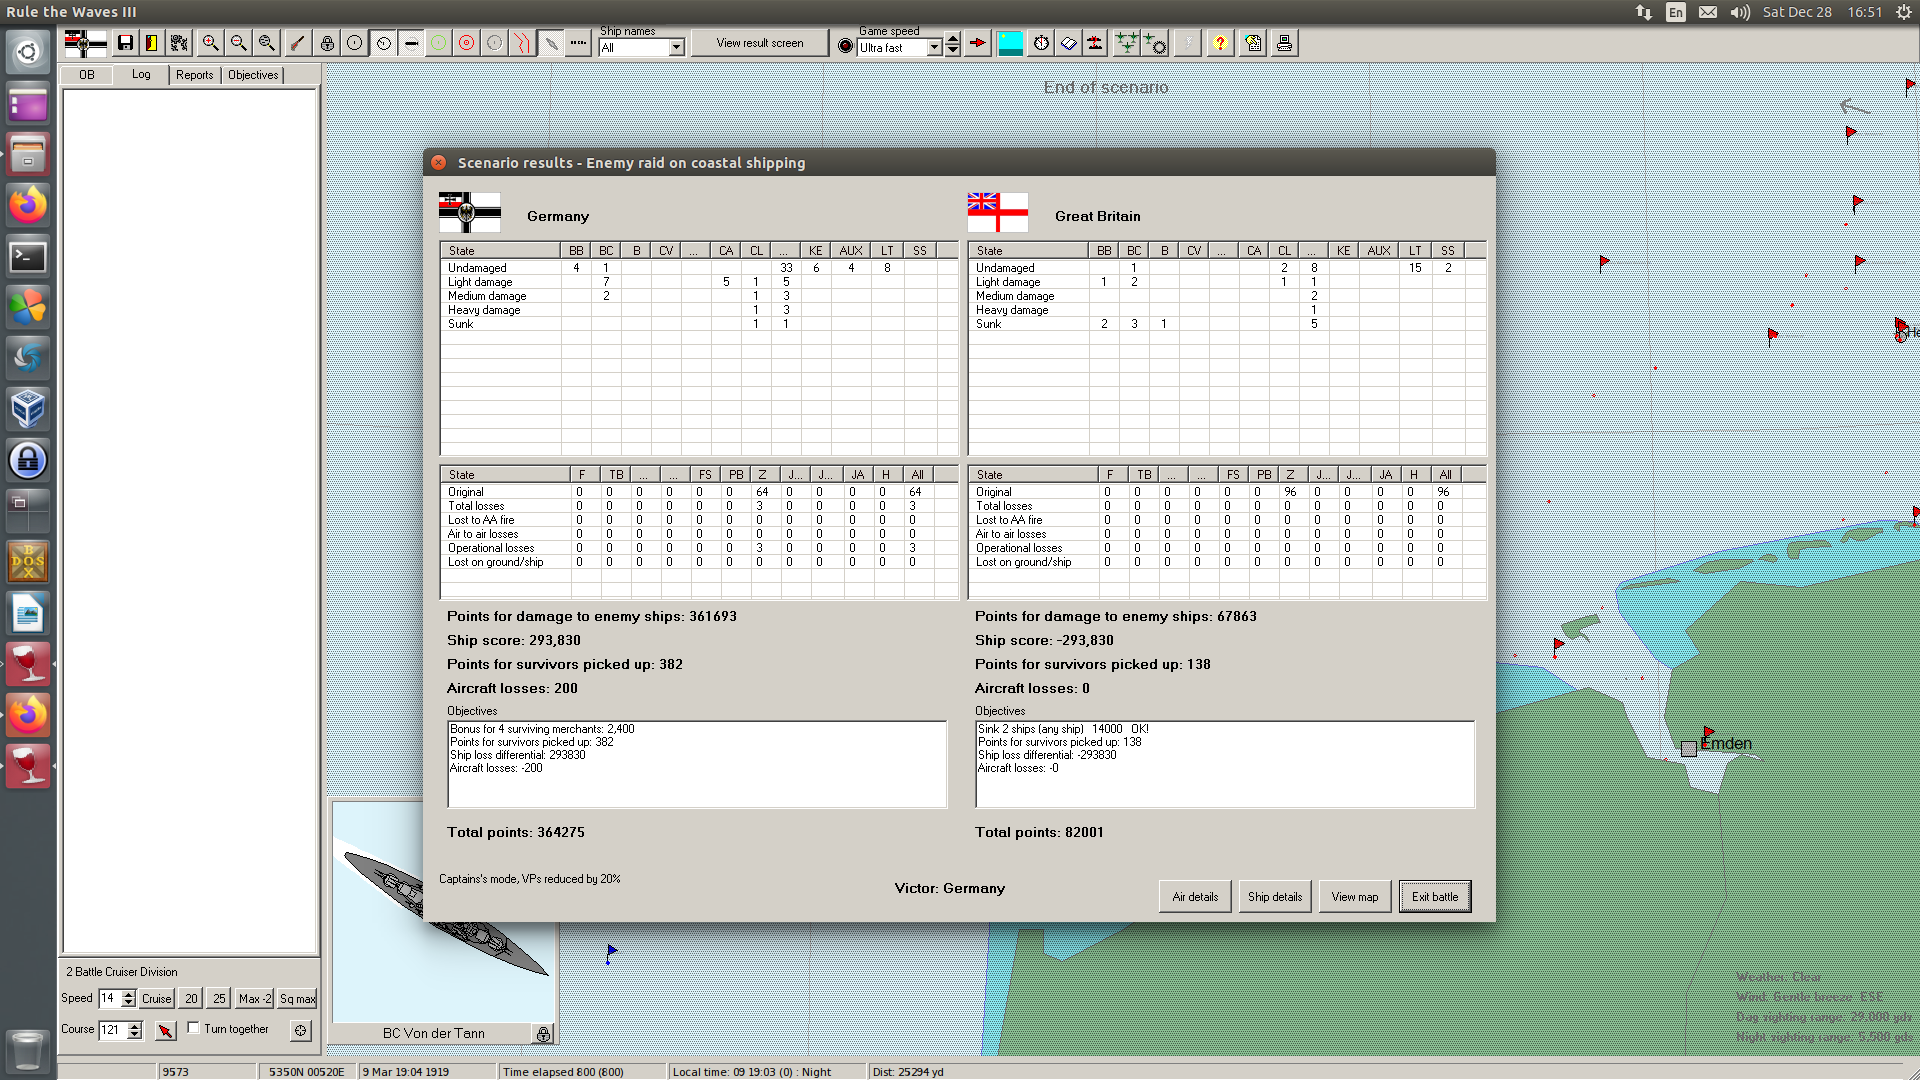Screen dimensions: 1920x1080
Task: Click the save game floppy icon
Action: 125,43
